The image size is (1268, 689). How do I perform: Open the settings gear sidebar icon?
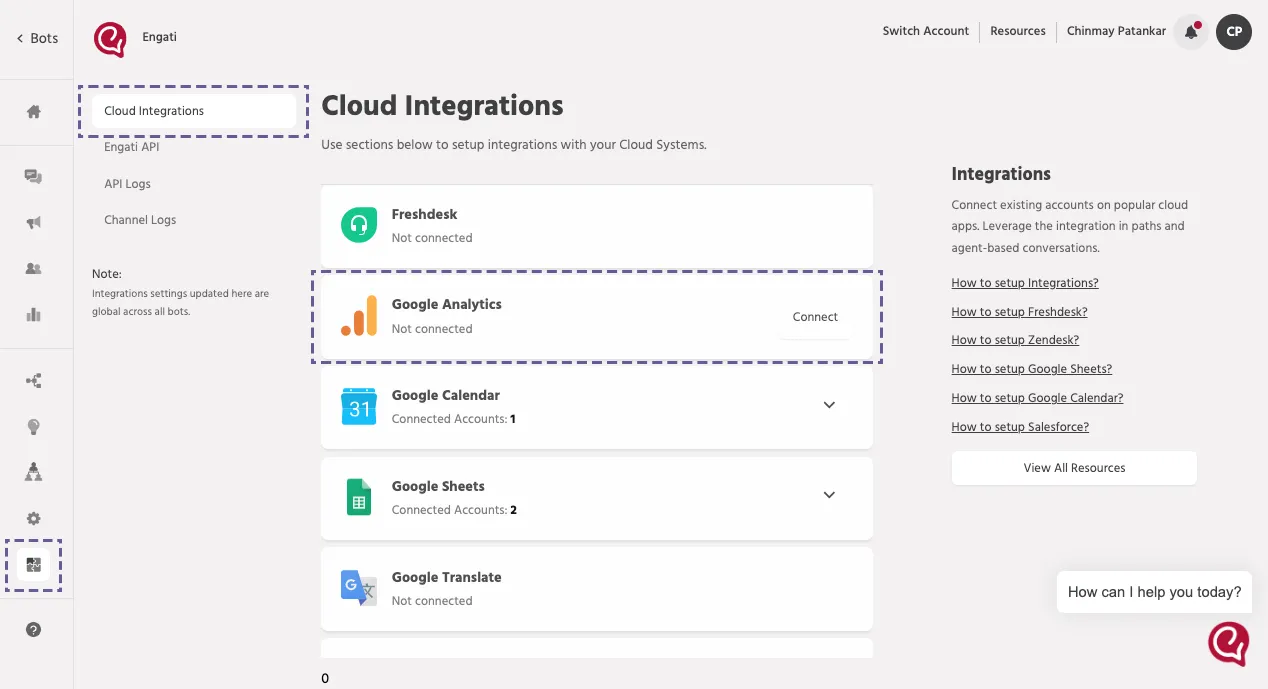click(34, 519)
